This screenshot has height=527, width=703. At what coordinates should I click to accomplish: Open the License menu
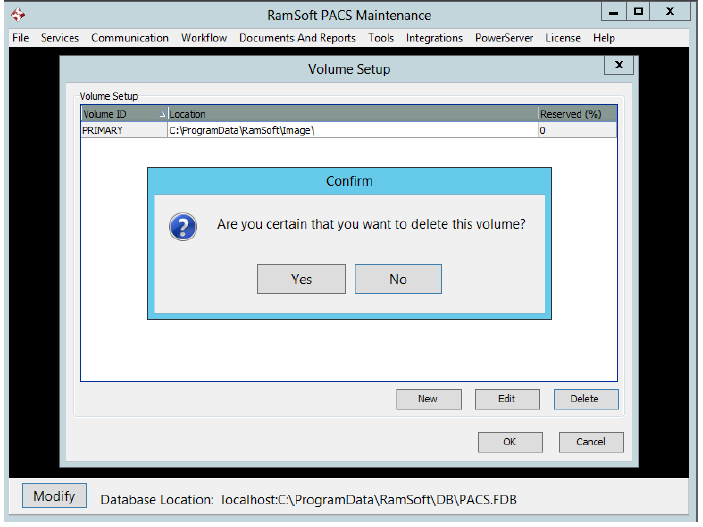click(x=563, y=38)
